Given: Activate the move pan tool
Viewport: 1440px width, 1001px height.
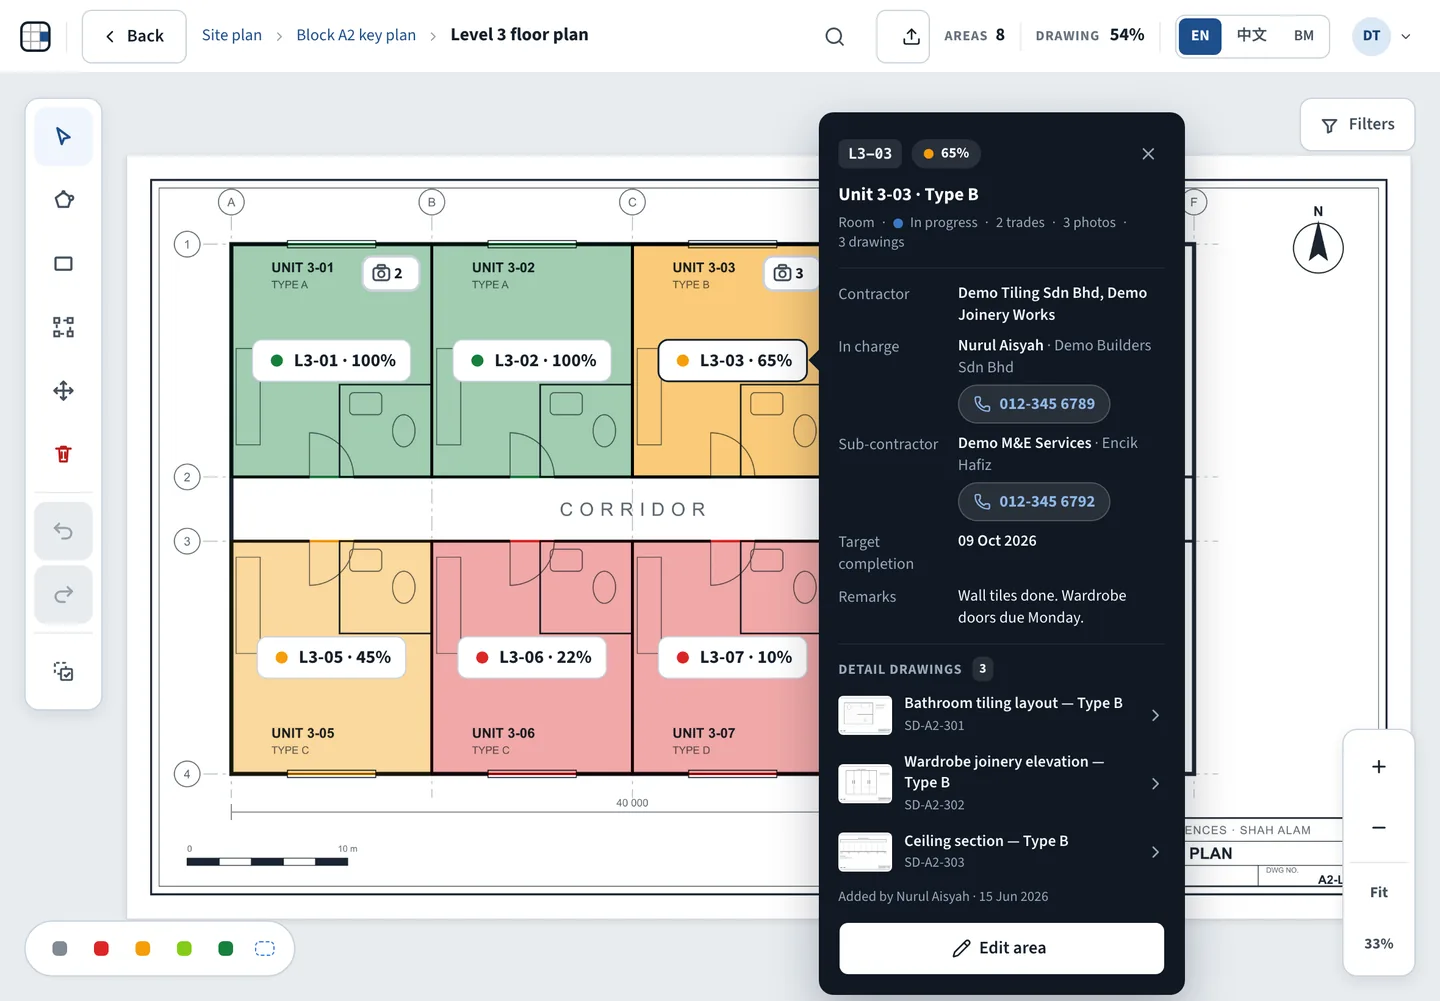Looking at the screenshot, I should (x=63, y=391).
